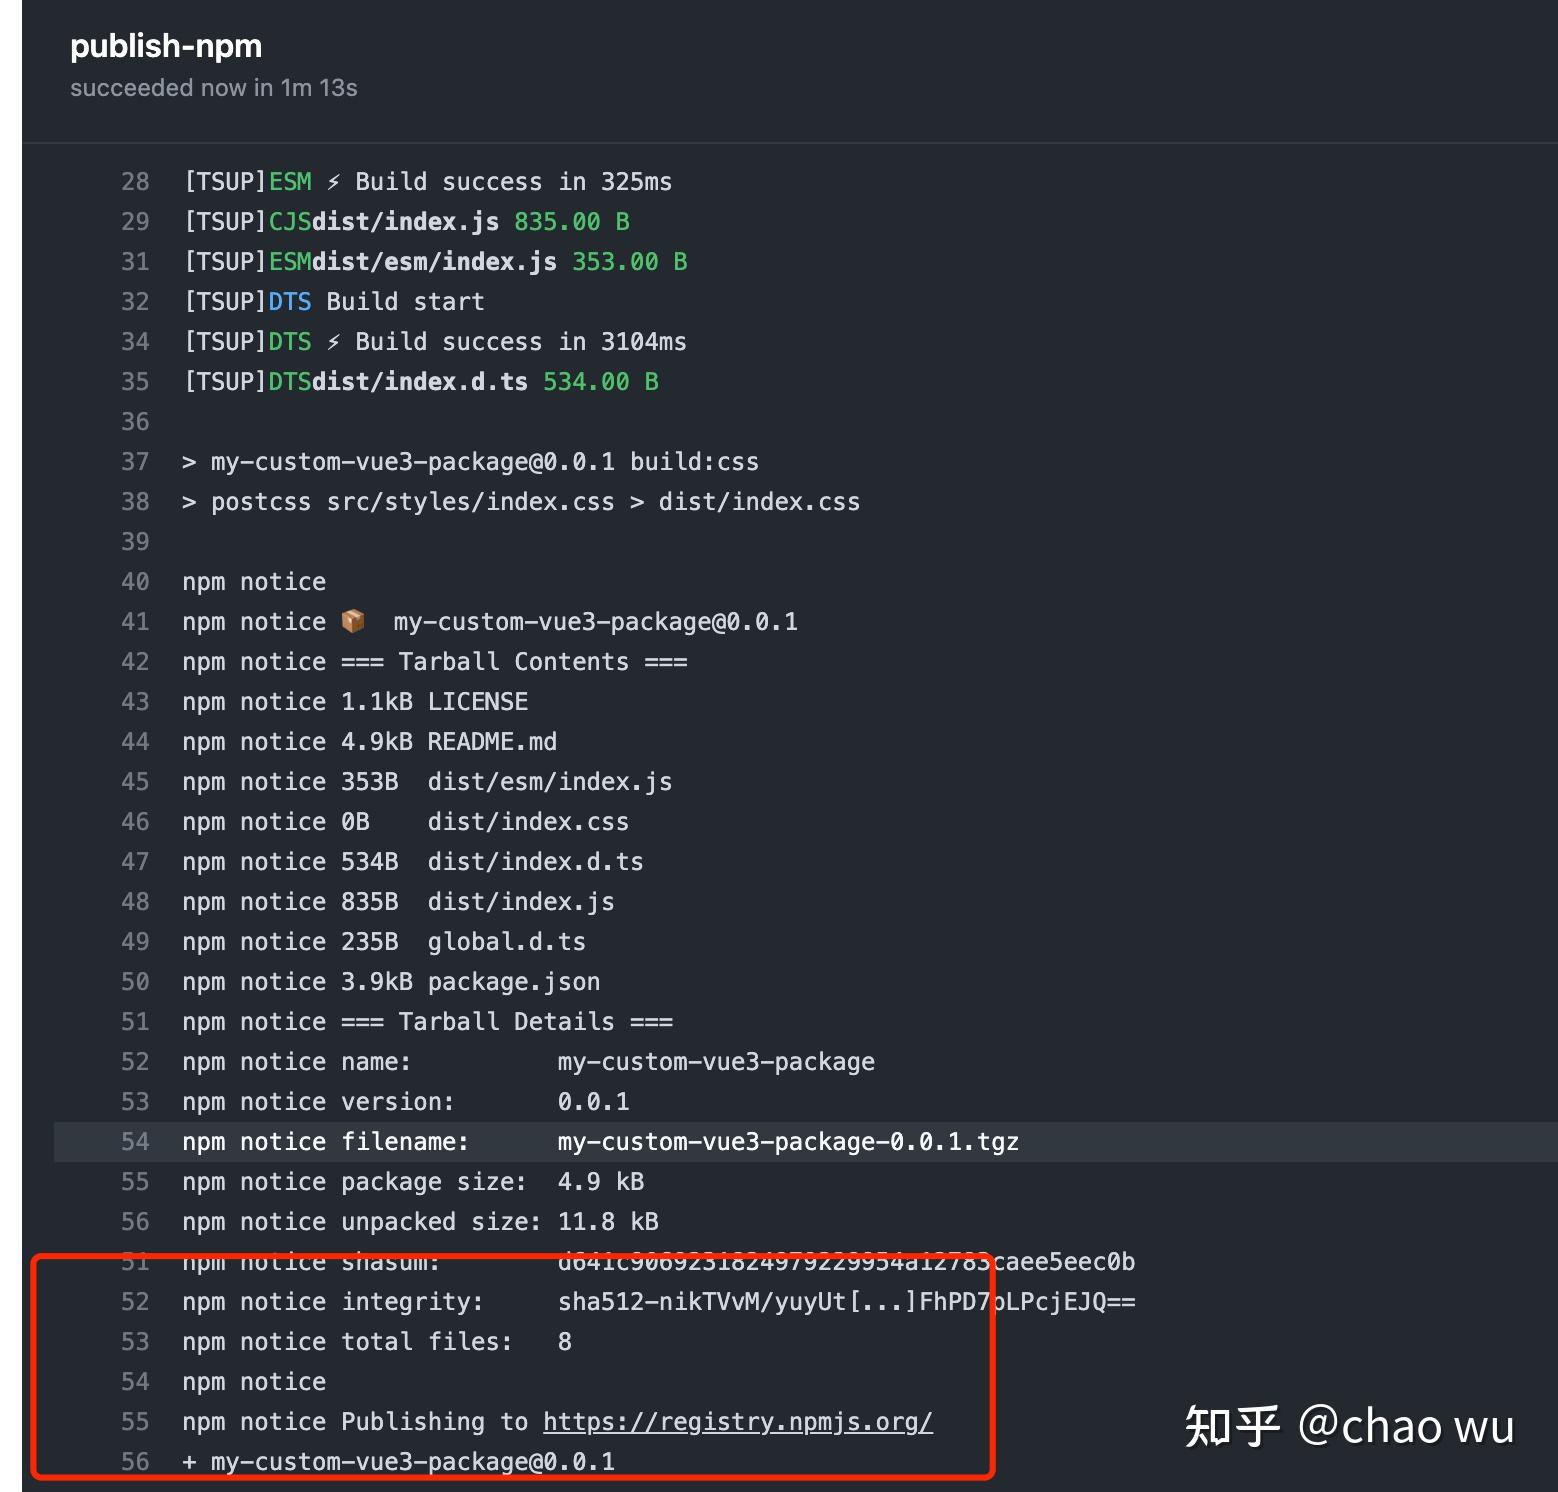Click the 'unpacked size: 11.8 kB' line
This screenshot has height=1492, width=1558.
[x=420, y=1222]
